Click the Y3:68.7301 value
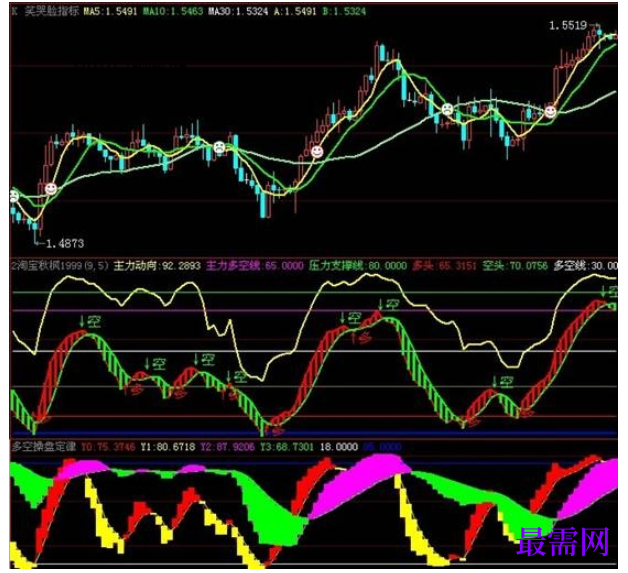The width and height of the screenshot is (628, 573). 287,447
